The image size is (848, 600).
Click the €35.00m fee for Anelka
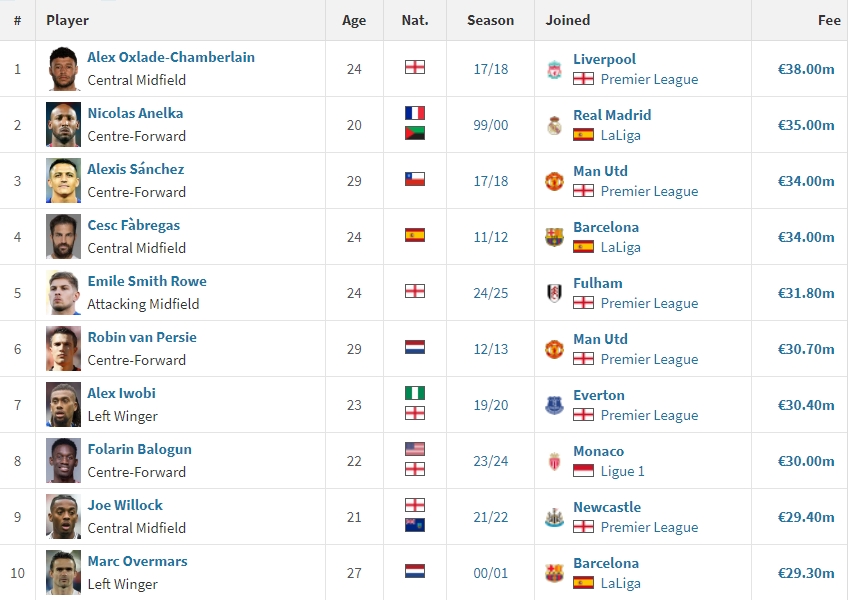[x=806, y=125]
